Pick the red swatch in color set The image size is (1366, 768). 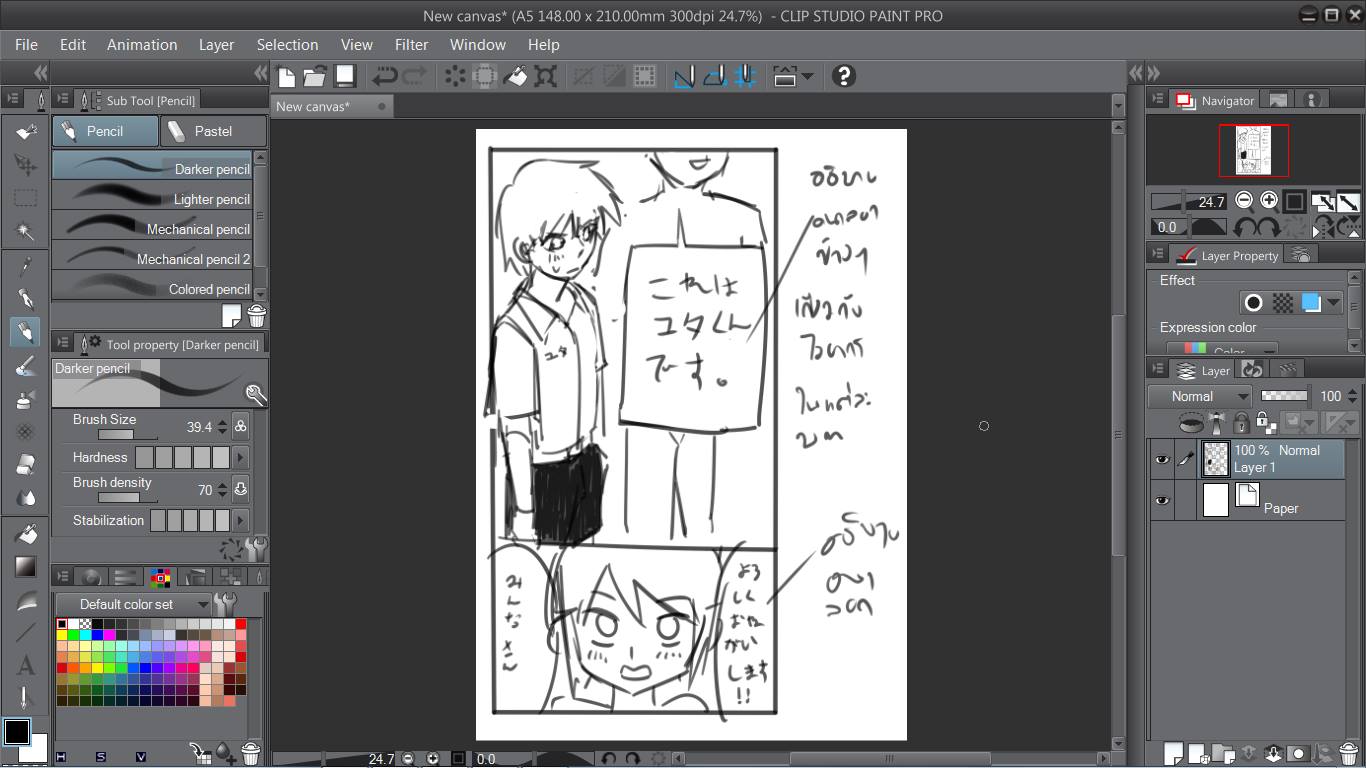click(241, 624)
